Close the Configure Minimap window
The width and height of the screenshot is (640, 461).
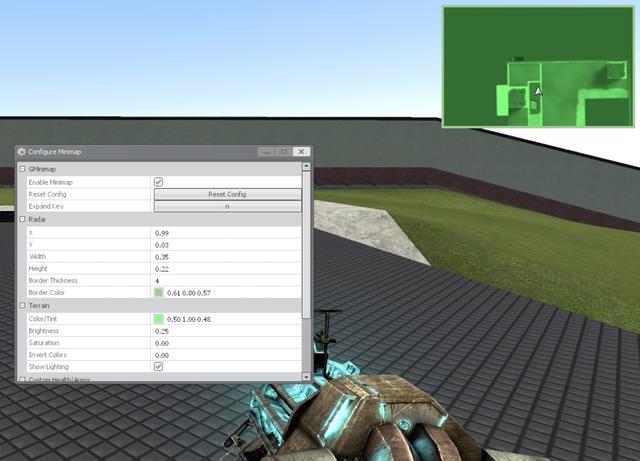[302, 152]
